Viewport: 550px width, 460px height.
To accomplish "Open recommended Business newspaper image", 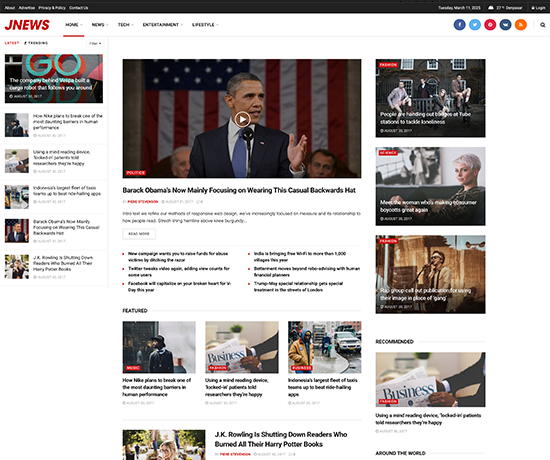I will tap(430, 380).
